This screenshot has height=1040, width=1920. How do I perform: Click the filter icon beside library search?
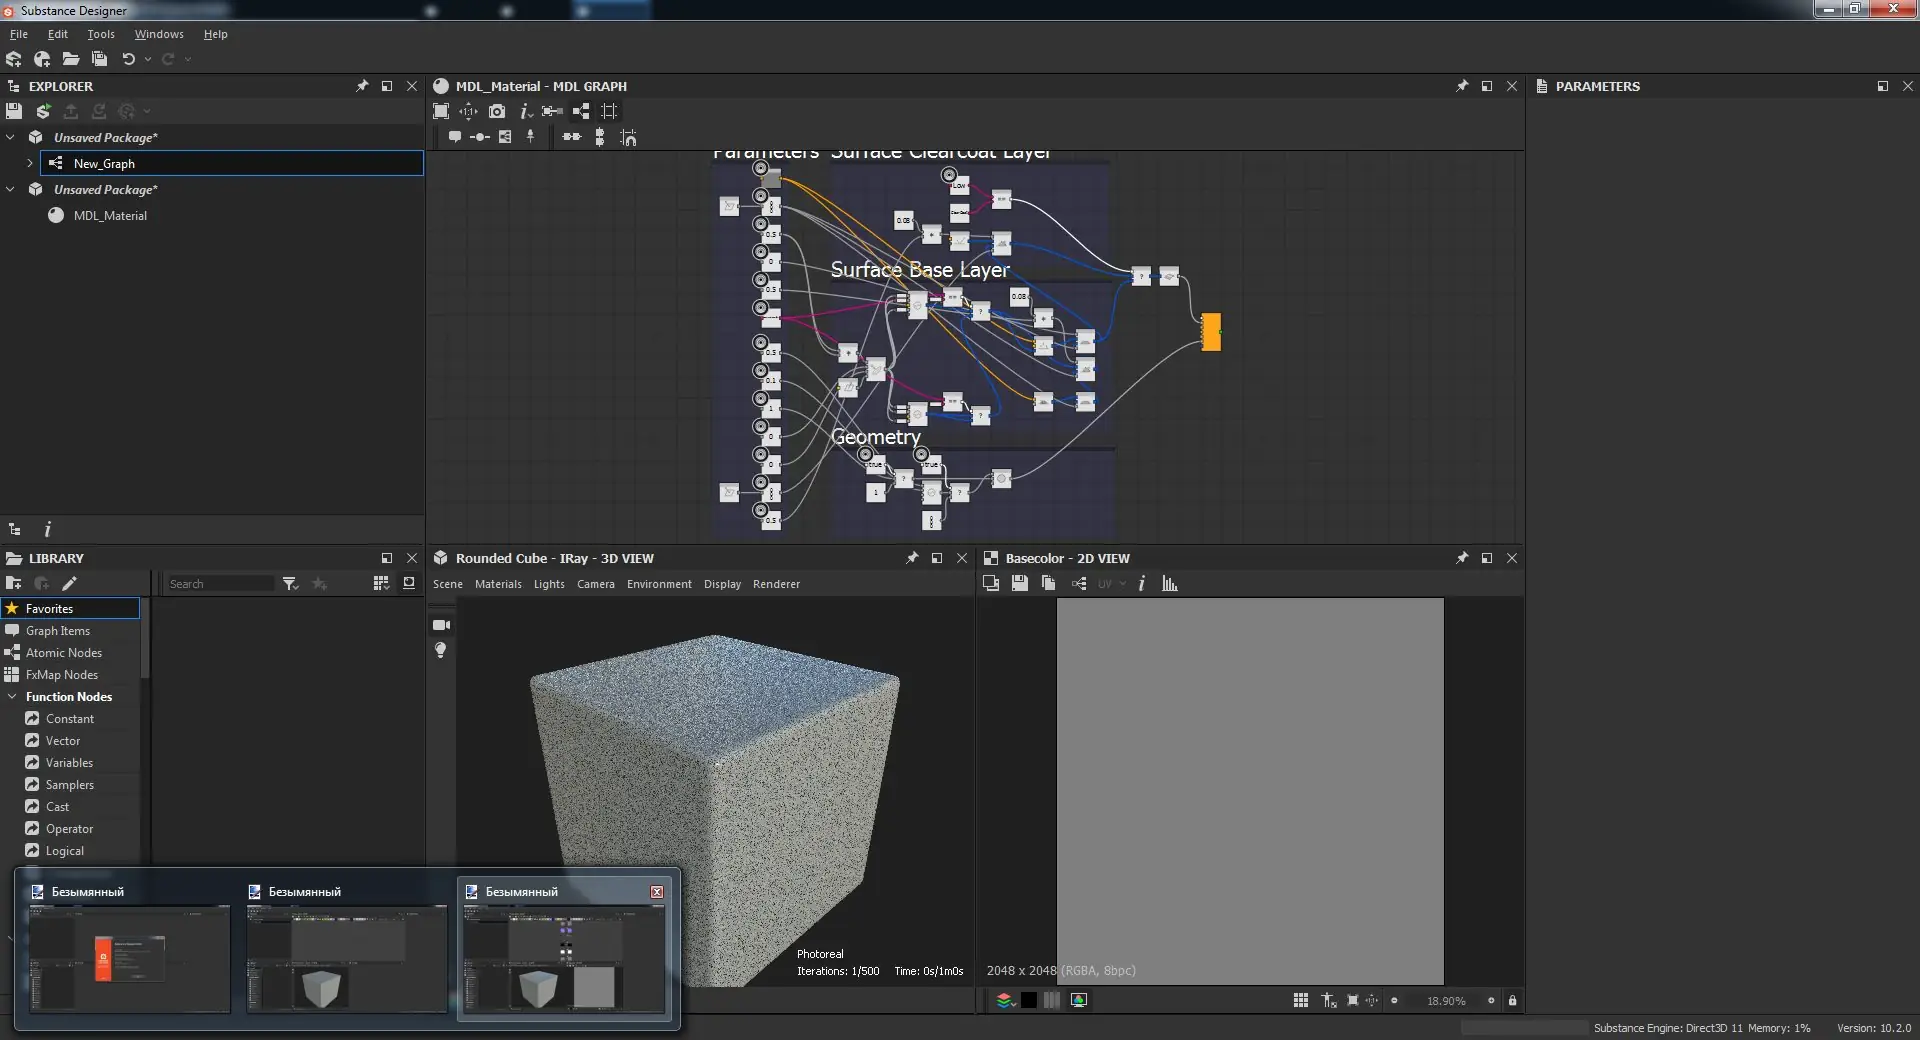pos(290,584)
